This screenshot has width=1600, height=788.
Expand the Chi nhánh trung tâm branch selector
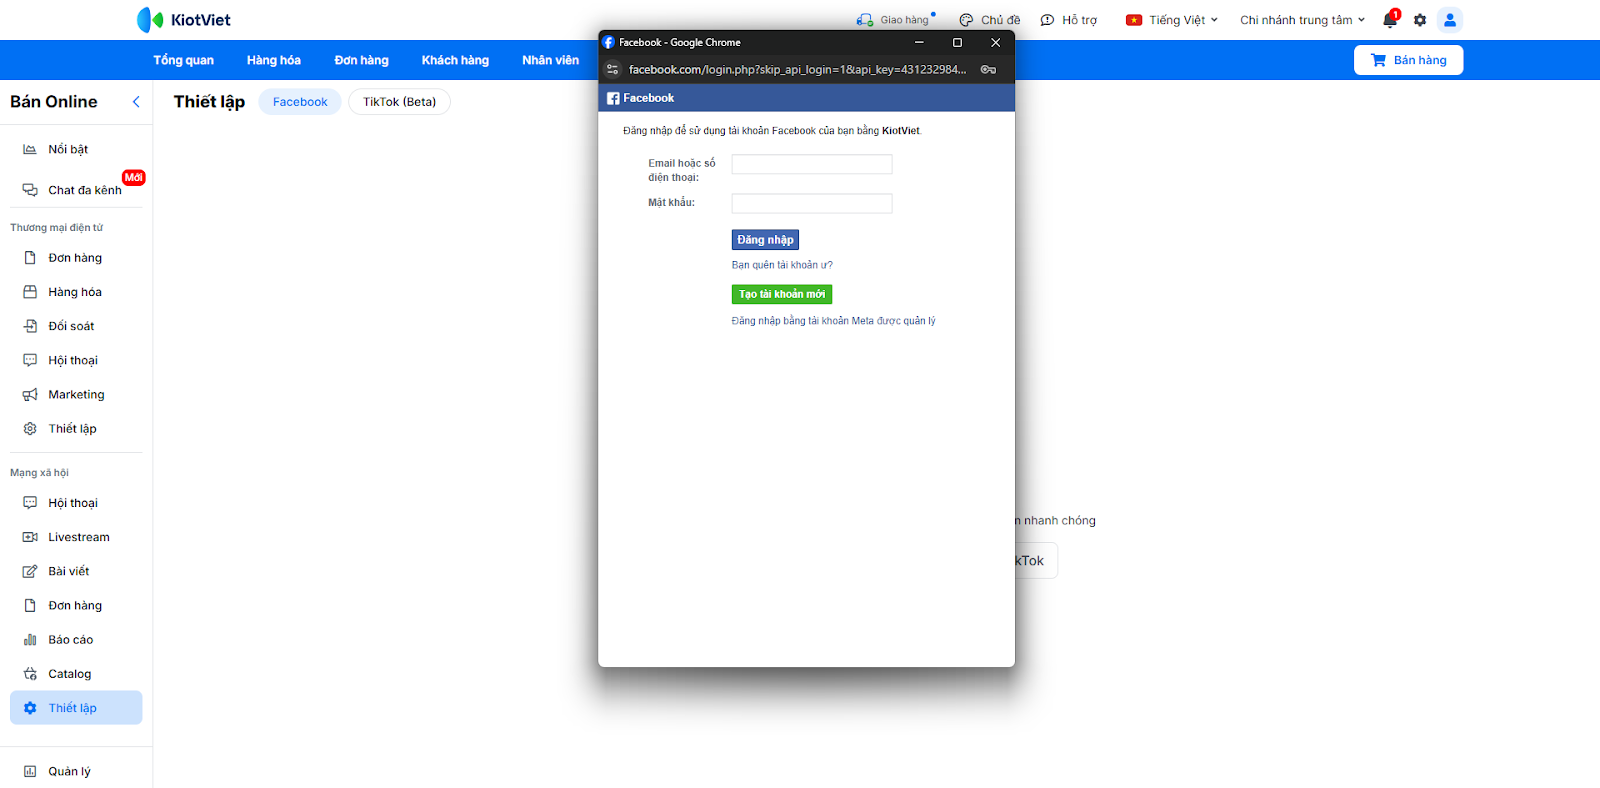[1302, 20]
